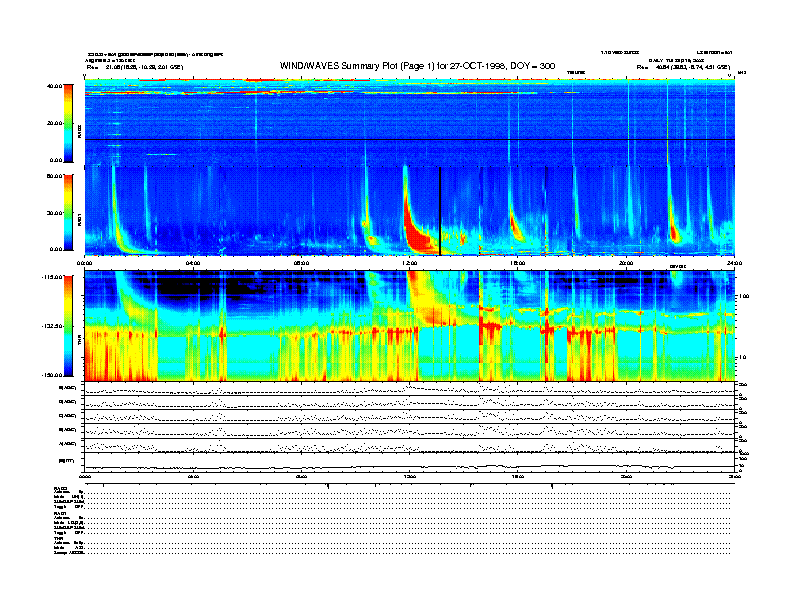Image resolution: width=792 pixels, height=612 pixels.
Task: Click the TNR vertical axis label
Action: point(79,341)
